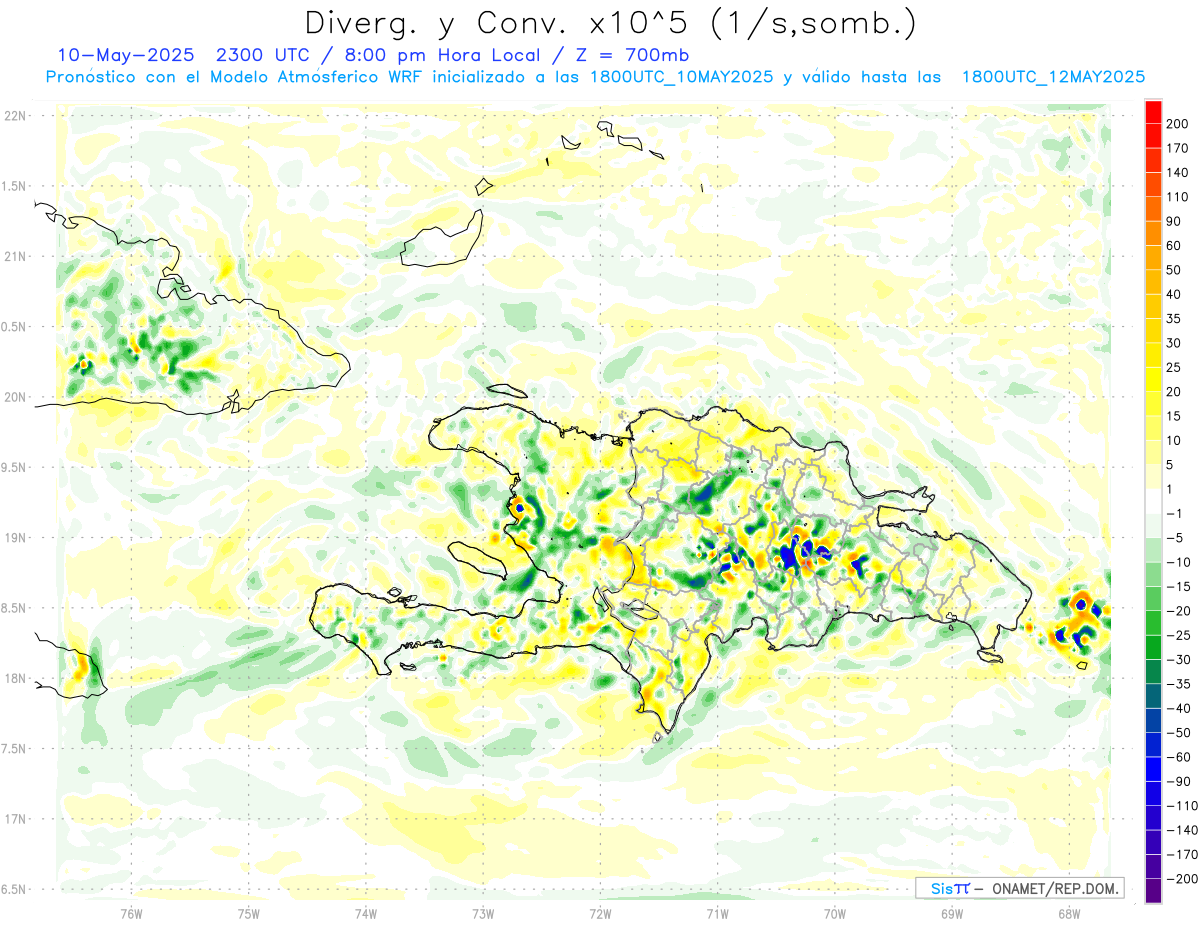Image resolution: width=1200 pixels, height=927 pixels.
Task: Click the 71W longitude label
Action: (717, 913)
